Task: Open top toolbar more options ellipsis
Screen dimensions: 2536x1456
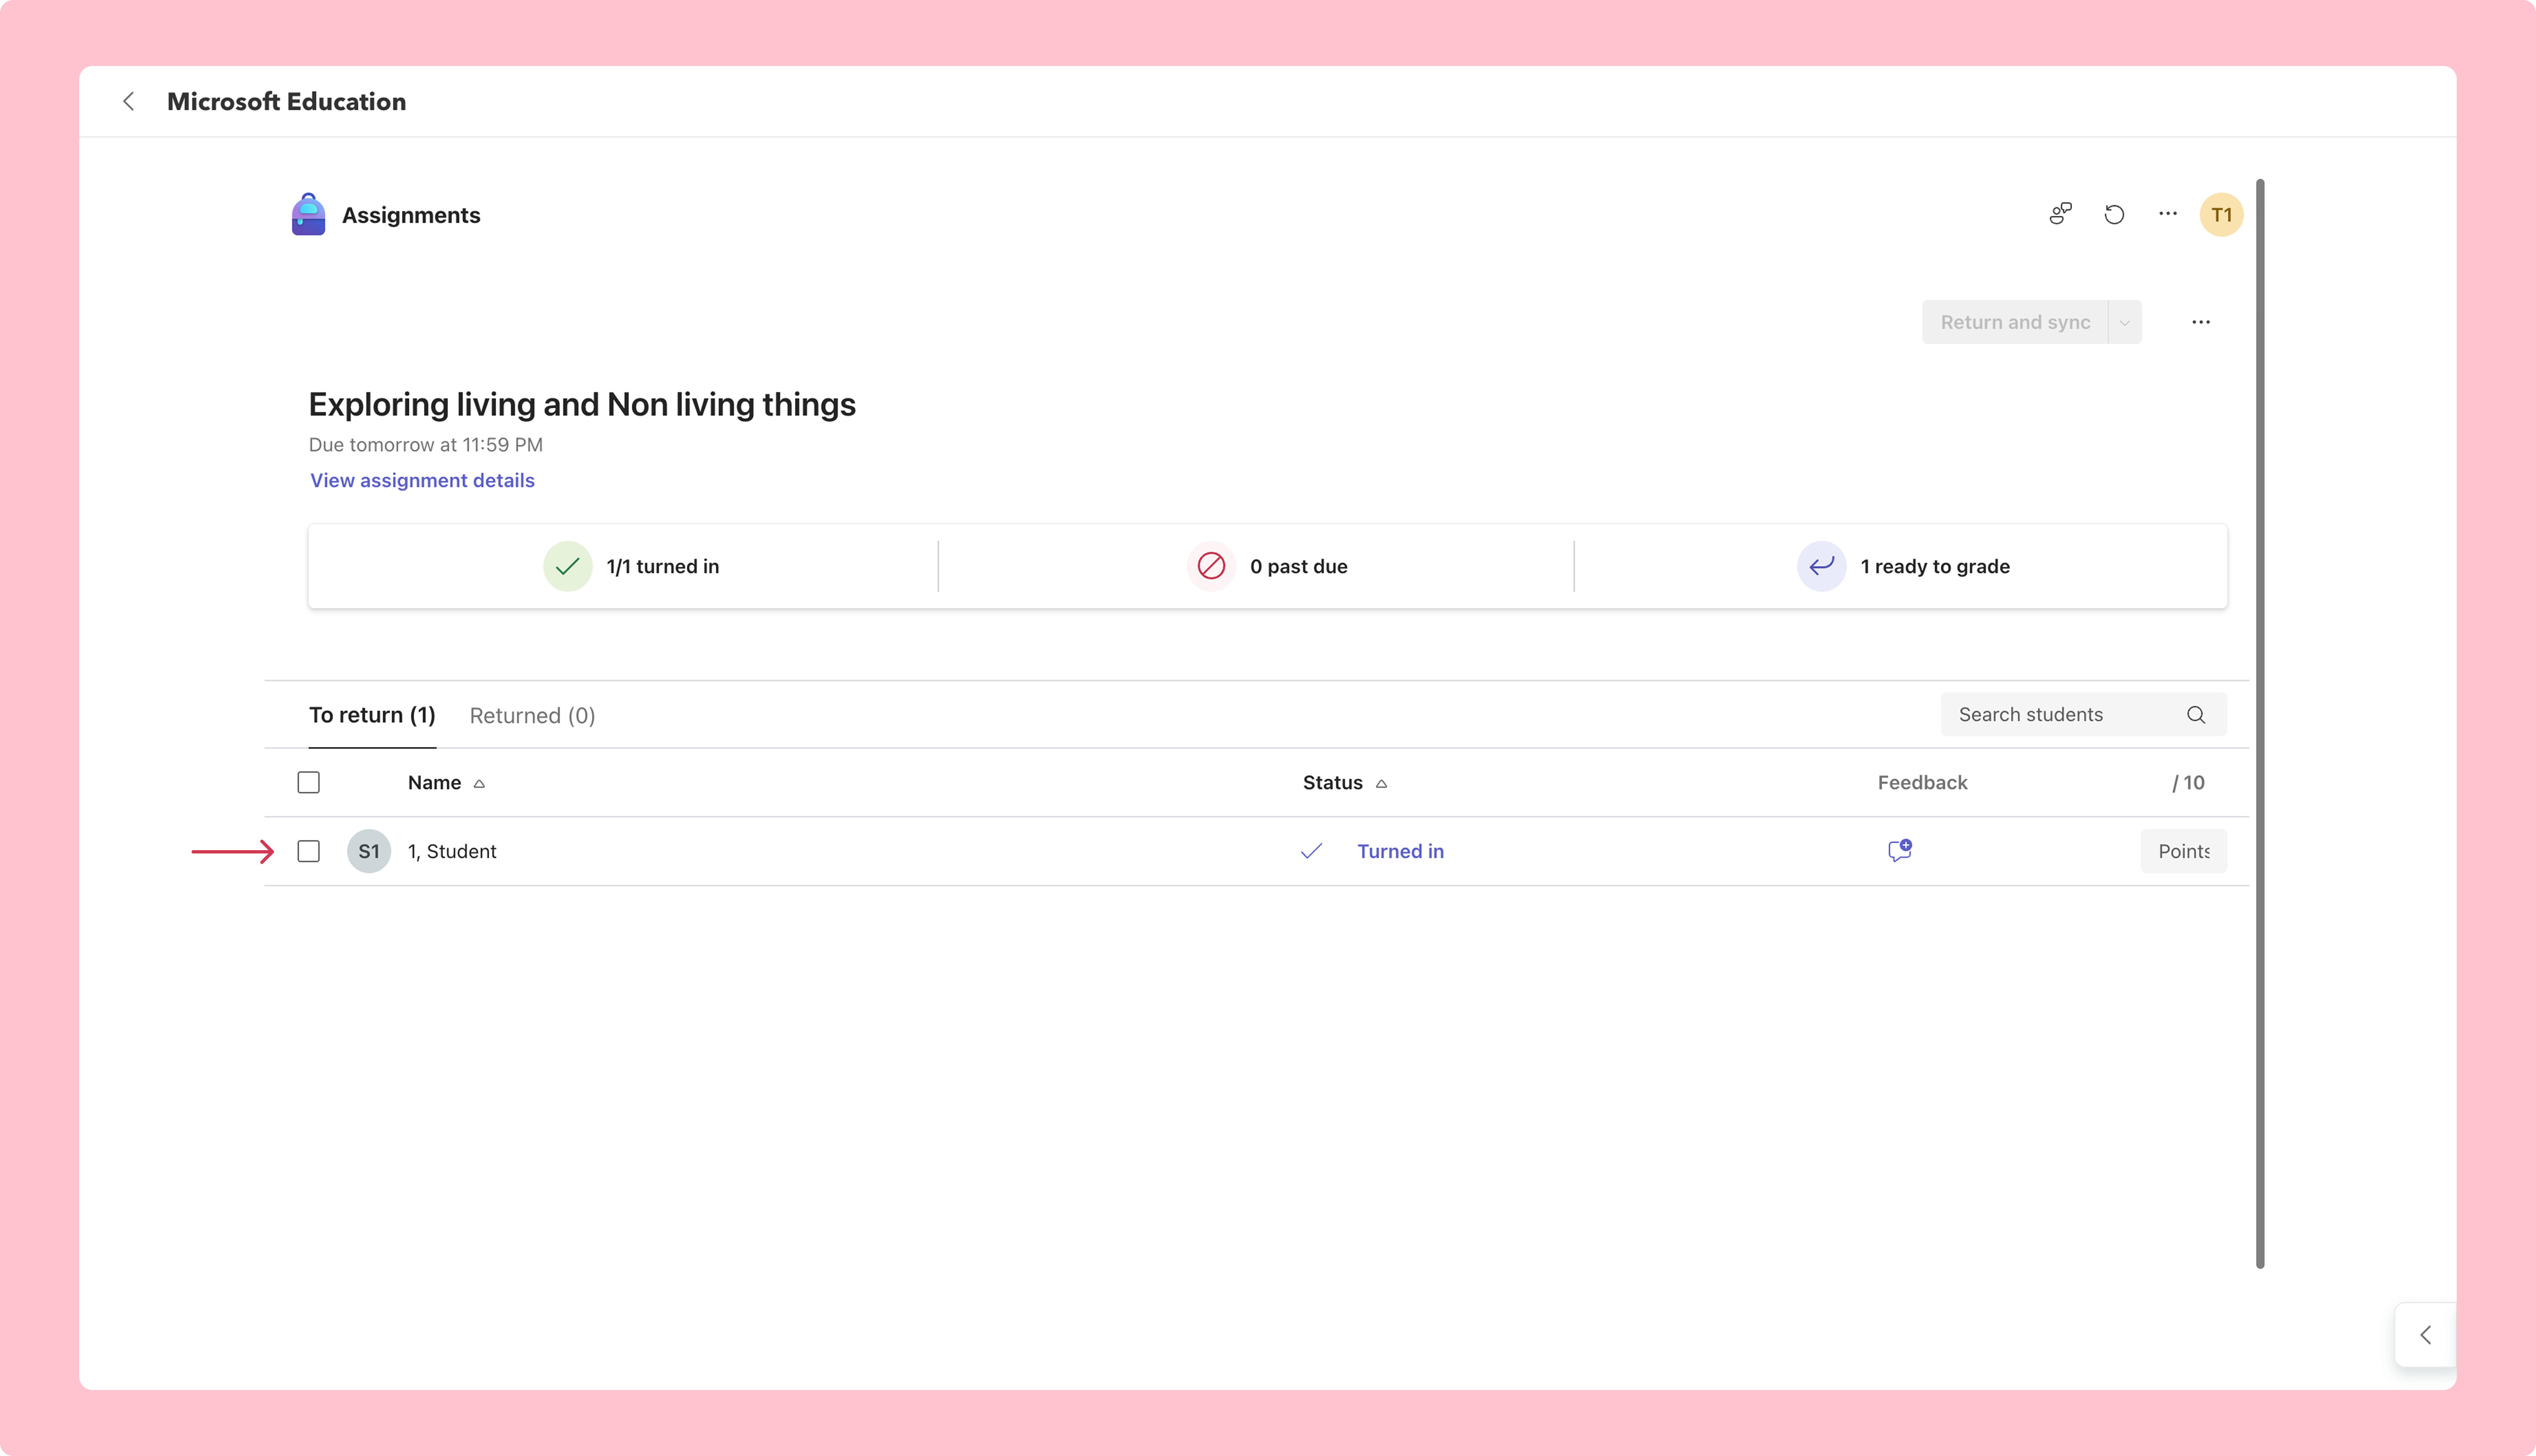Action: pos(2168,214)
